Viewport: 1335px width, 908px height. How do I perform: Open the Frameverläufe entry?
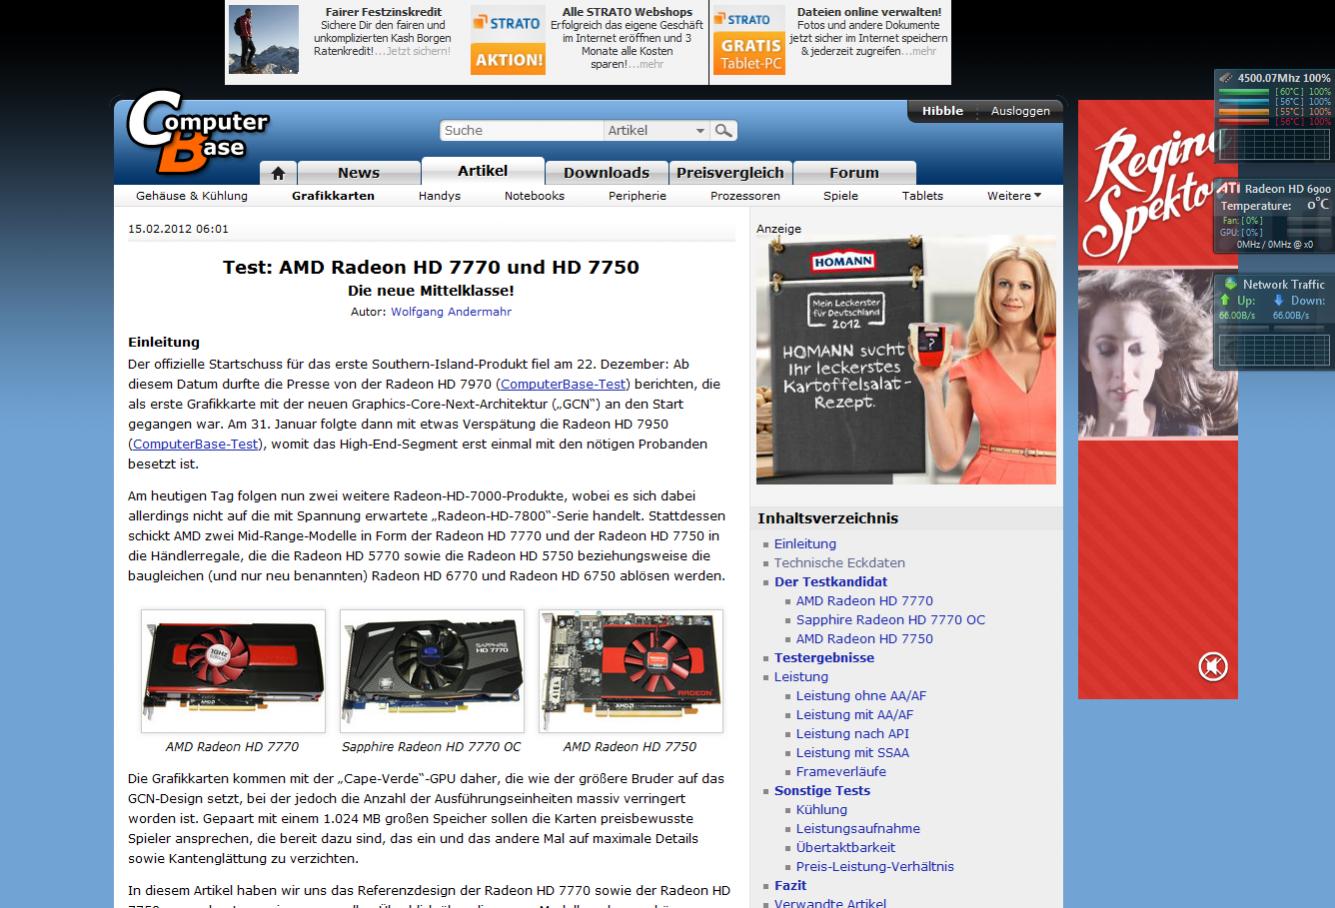[841, 772]
